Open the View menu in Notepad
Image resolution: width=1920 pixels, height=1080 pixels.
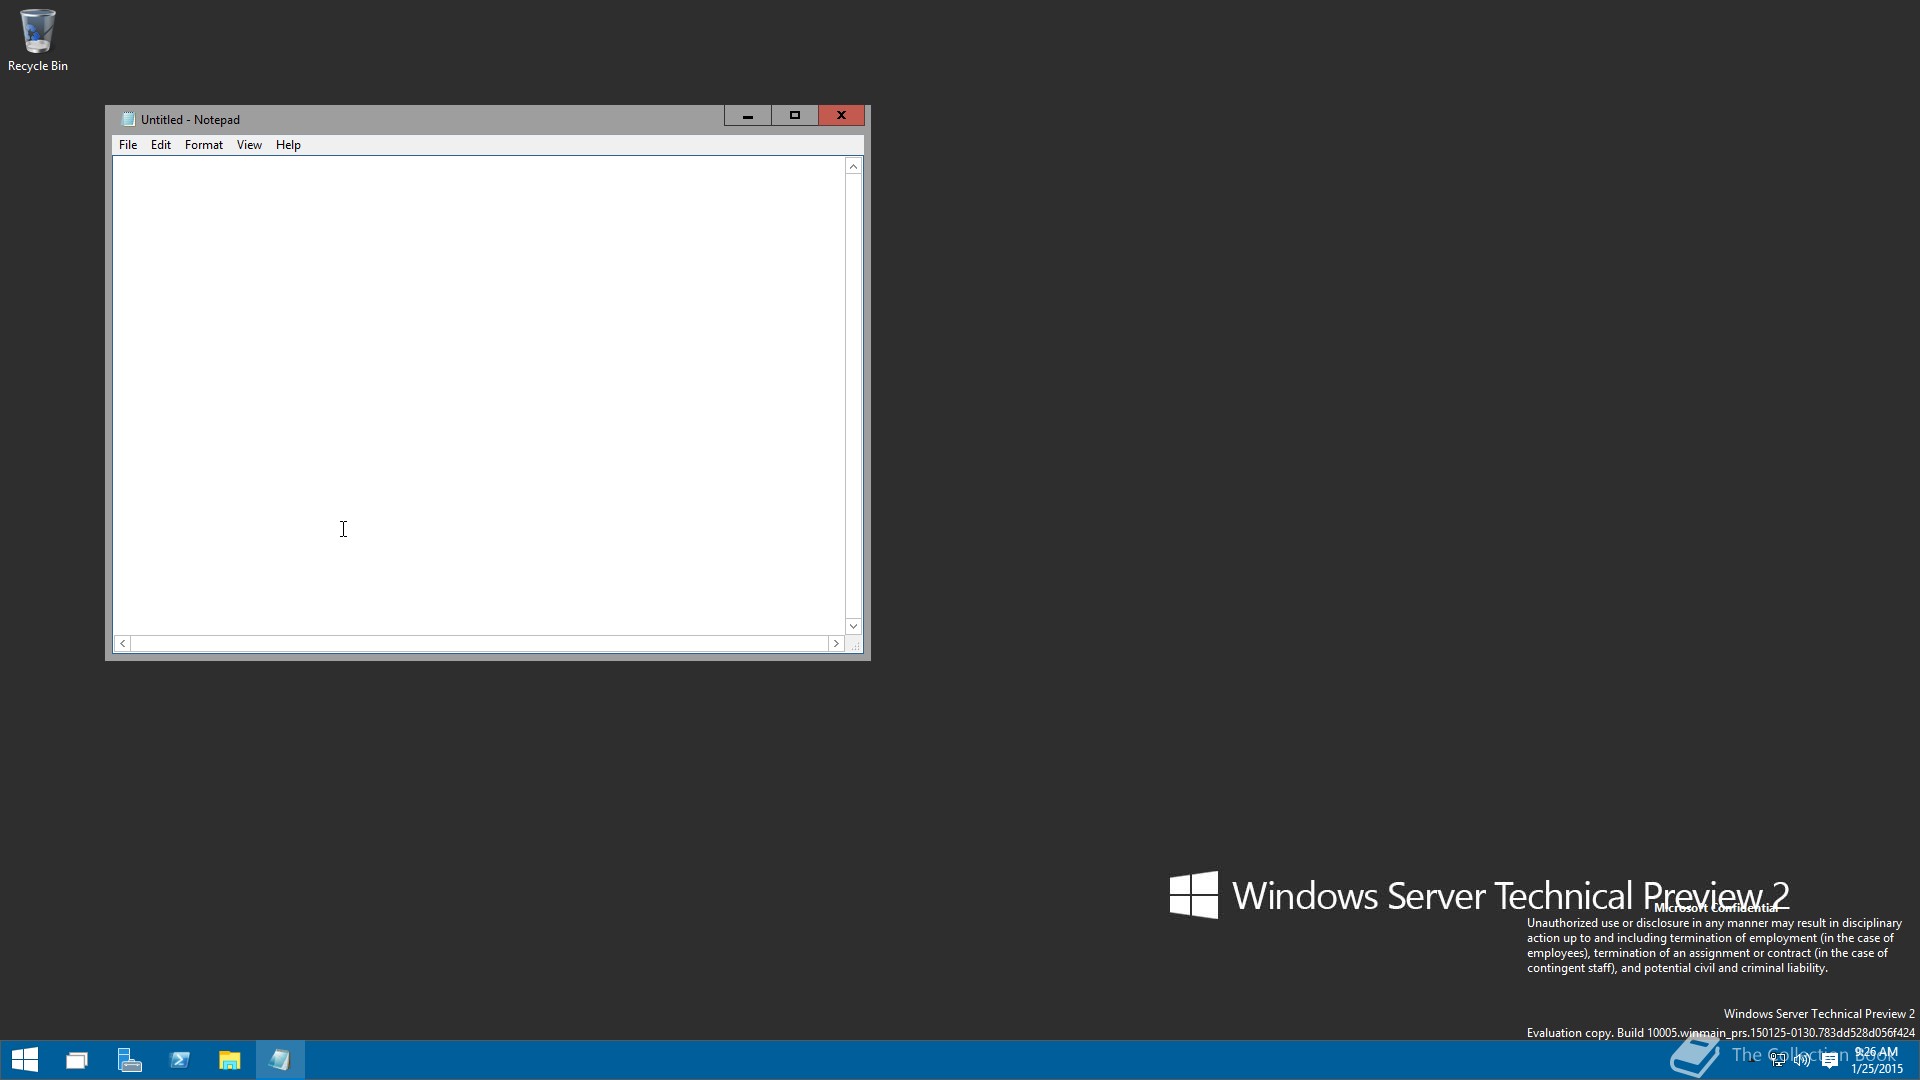click(x=249, y=145)
